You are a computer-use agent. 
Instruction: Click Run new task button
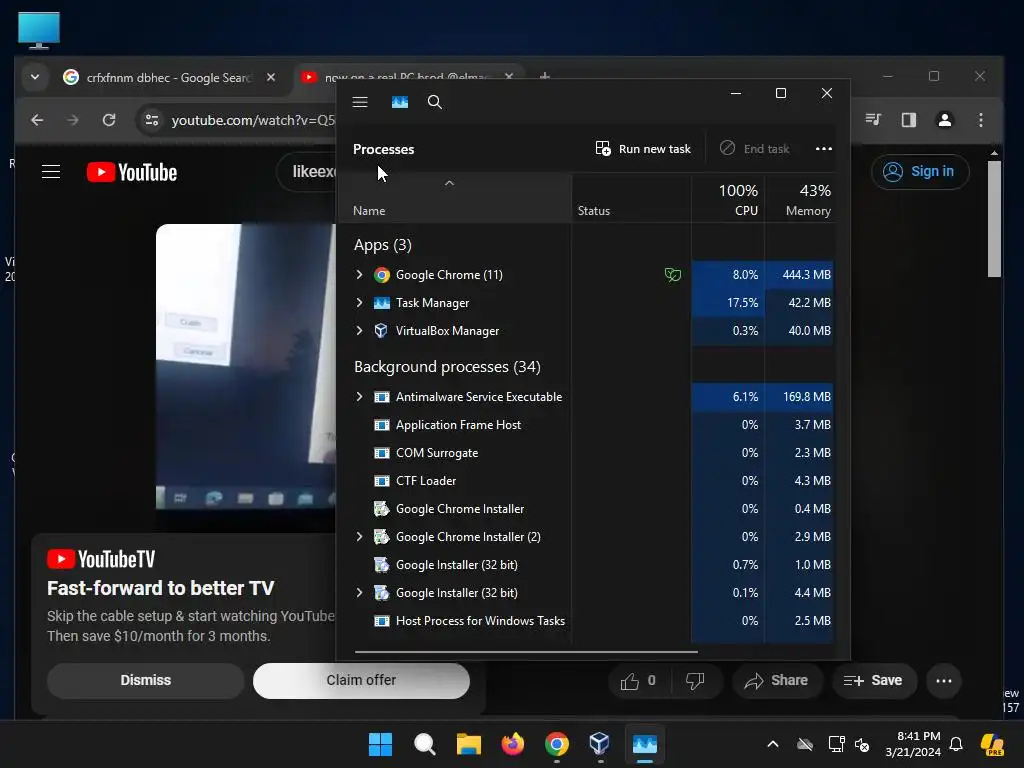click(x=643, y=149)
